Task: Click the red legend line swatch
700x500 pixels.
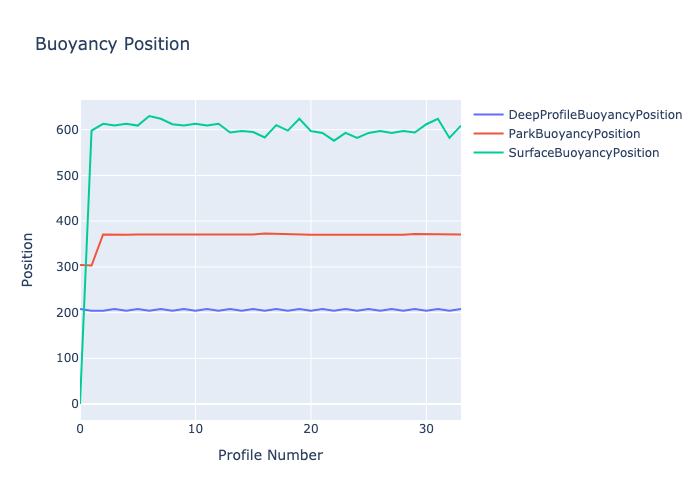Action: pos(488,134)
